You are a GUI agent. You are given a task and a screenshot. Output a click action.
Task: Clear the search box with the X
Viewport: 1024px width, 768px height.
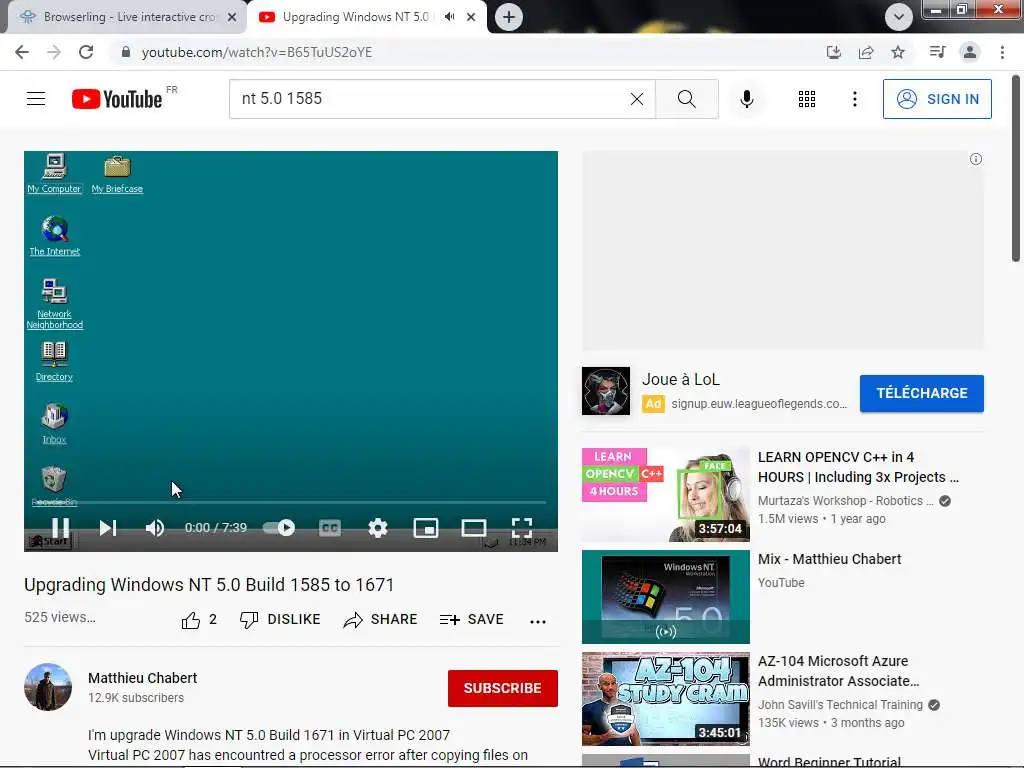637,99
